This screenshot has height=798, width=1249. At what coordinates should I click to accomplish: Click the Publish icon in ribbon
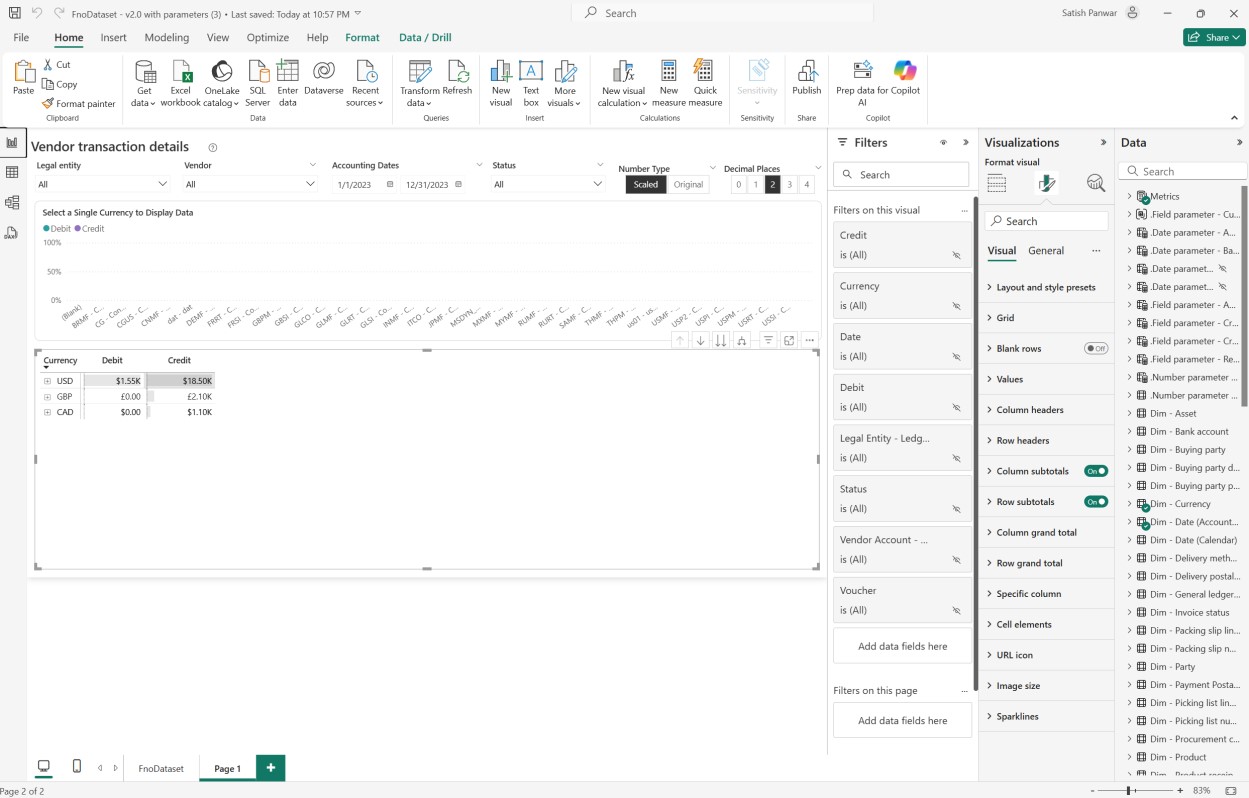(806, 72)
